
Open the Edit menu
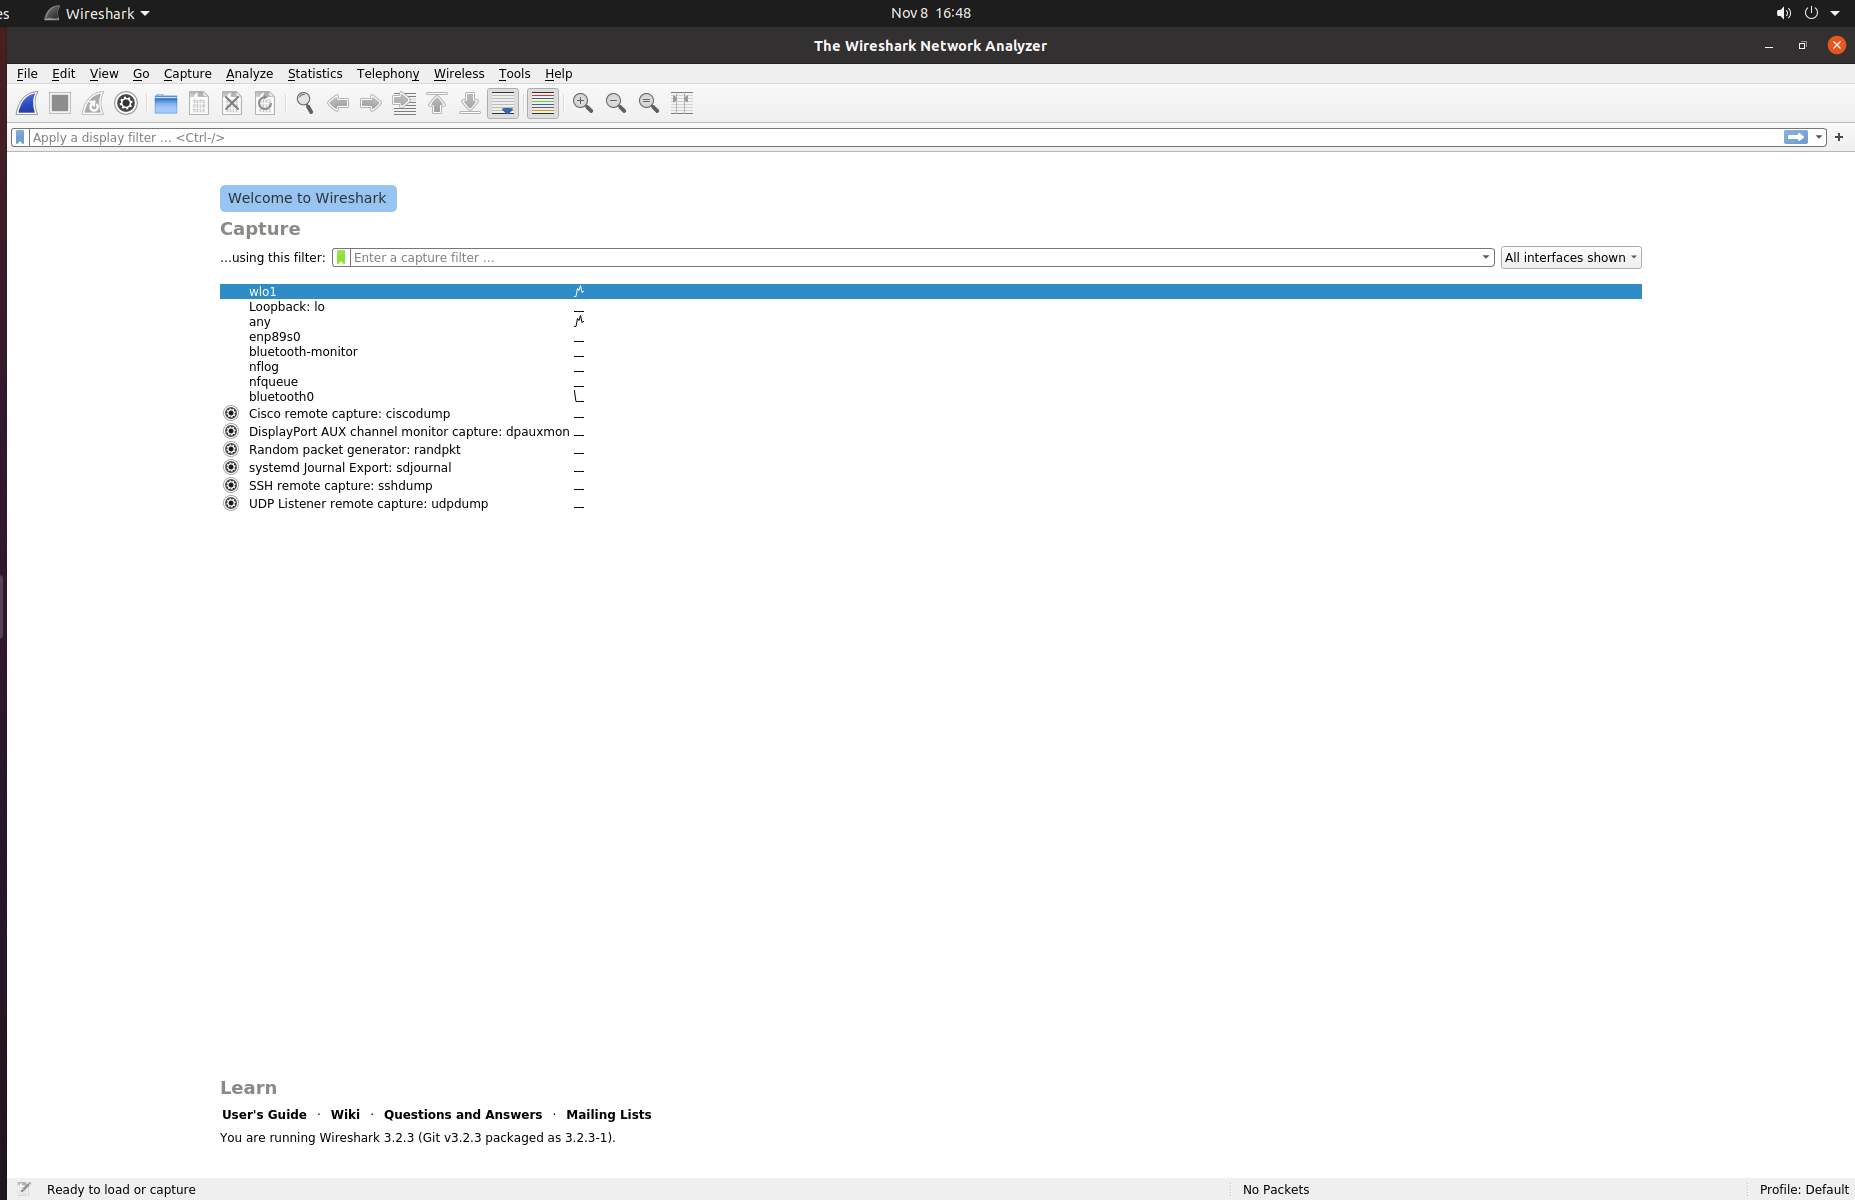tap(63, 73)
